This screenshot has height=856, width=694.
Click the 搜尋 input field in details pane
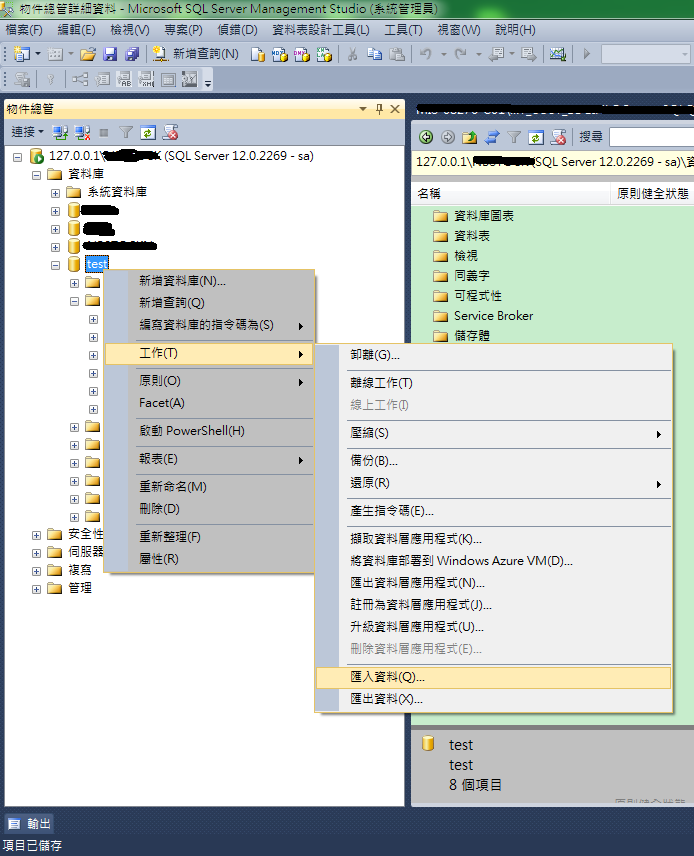coord(651,137)
